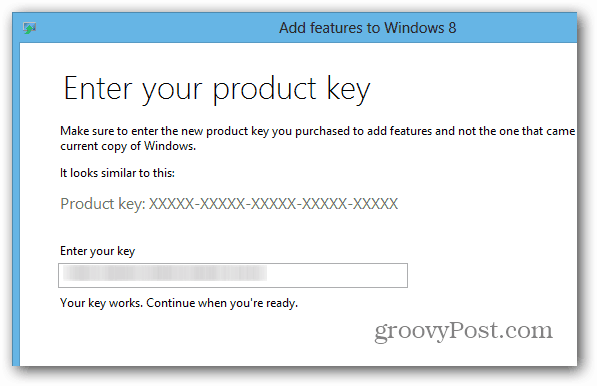This screenshot has width=597, height=386.
Task: Click the word 'key' in the large heading
Action: [348, 90]
